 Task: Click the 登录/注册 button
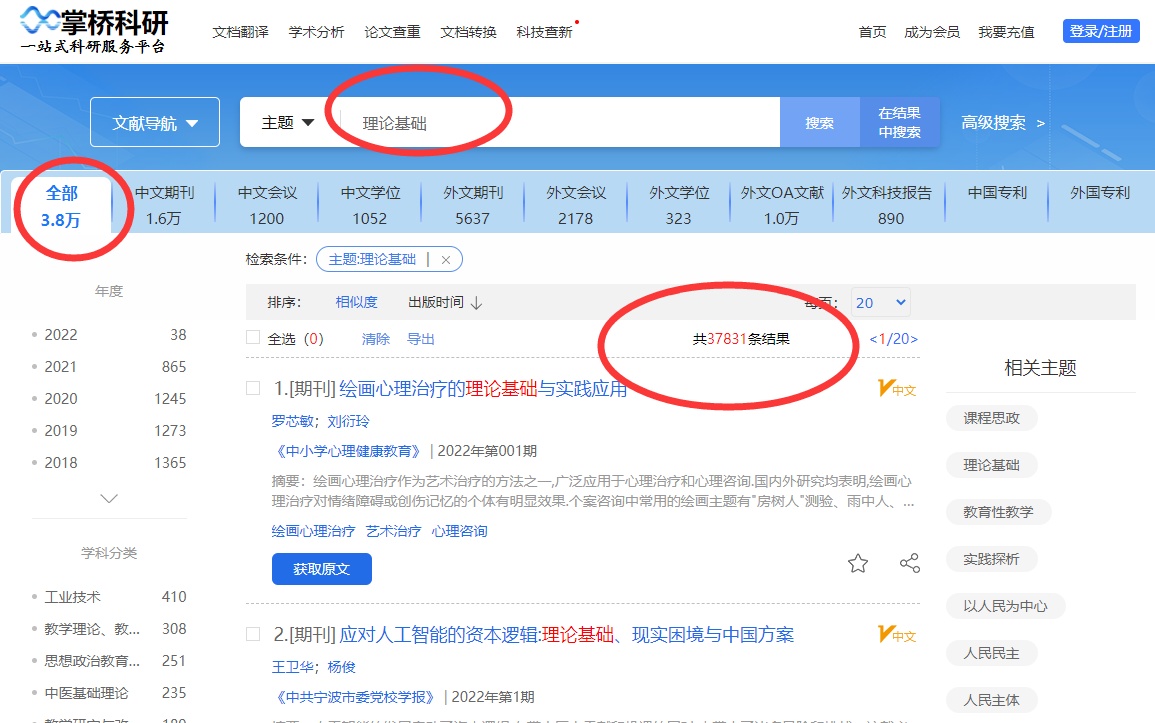pyautogui.click(x=1101, y=31)
